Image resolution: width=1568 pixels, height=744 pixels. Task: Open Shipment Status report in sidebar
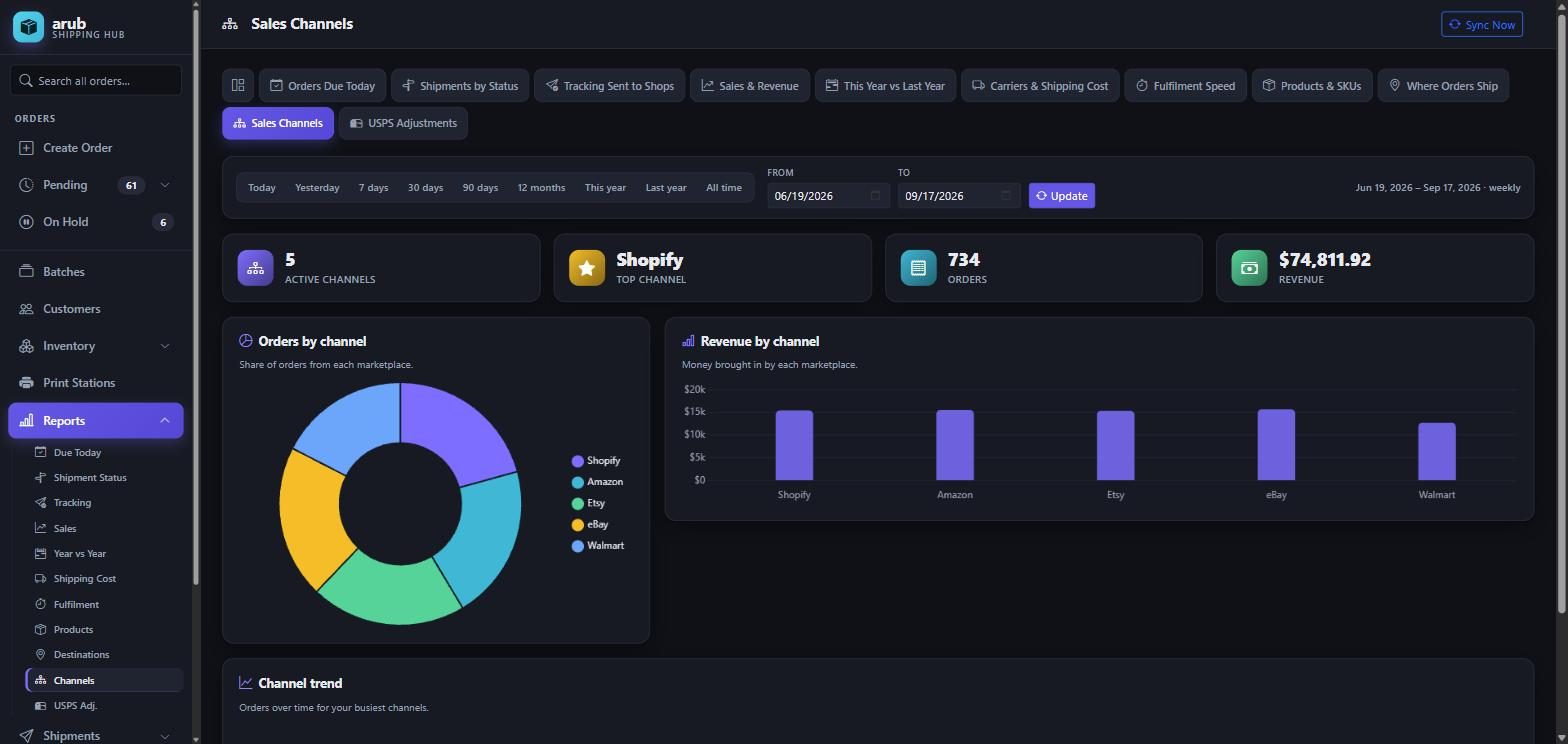point(89,478)
